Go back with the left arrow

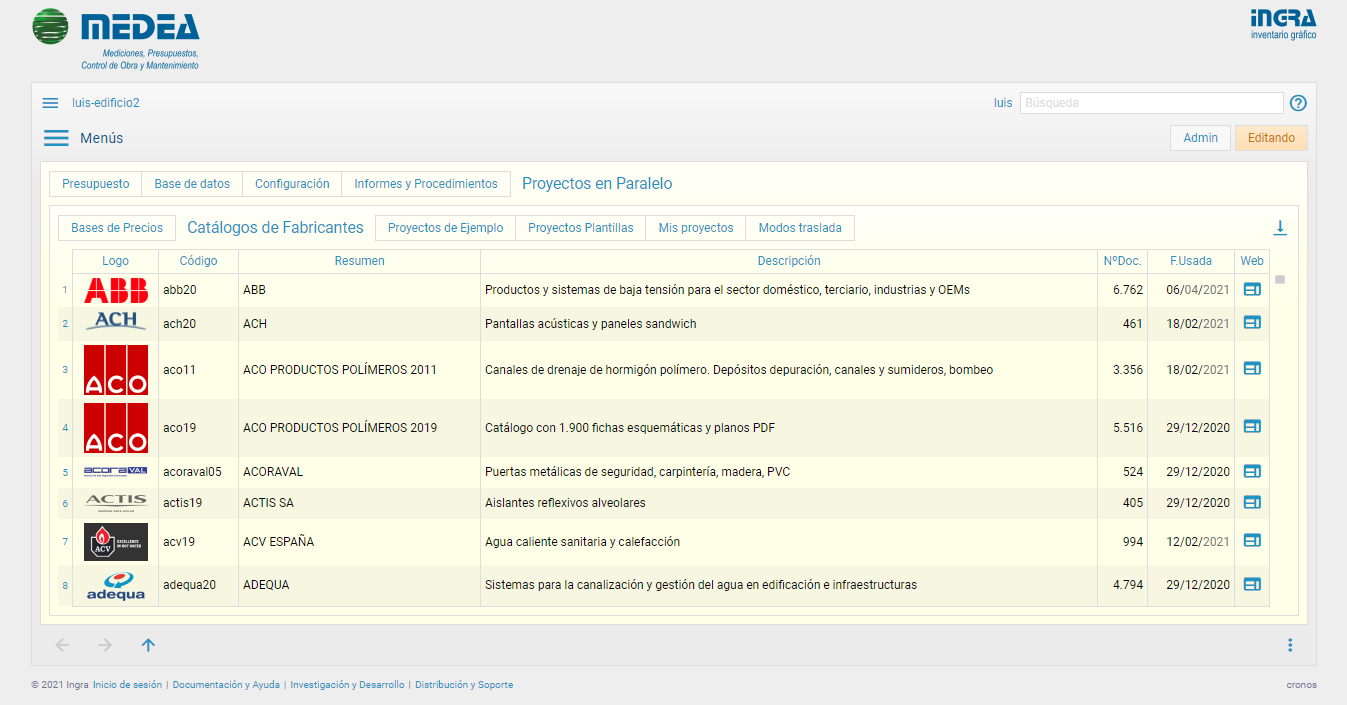click(62, 645)
